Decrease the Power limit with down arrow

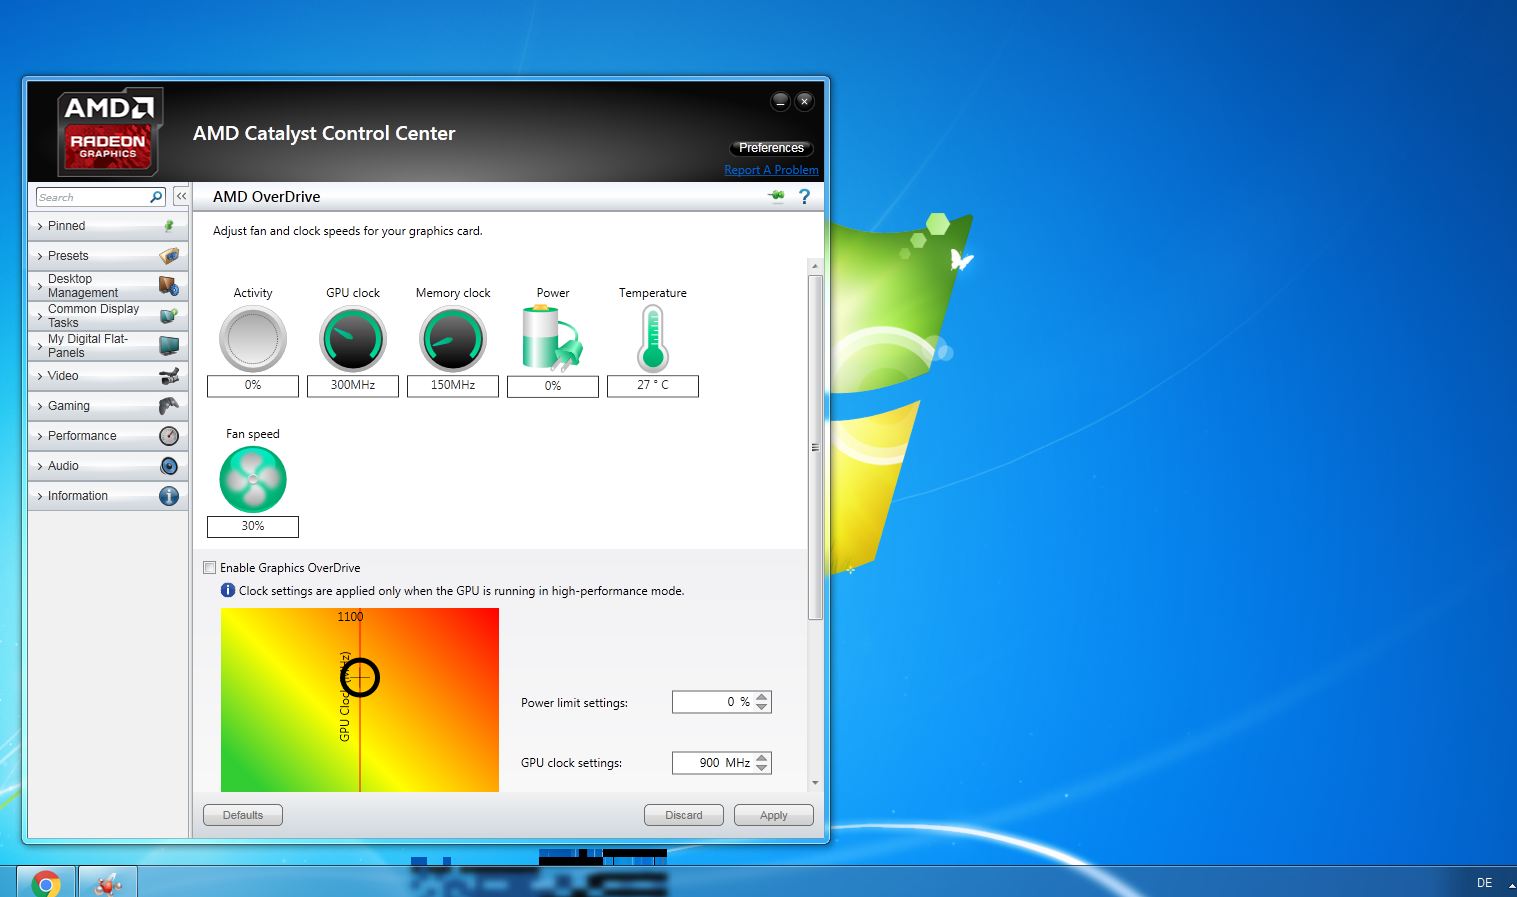(762, 707)
